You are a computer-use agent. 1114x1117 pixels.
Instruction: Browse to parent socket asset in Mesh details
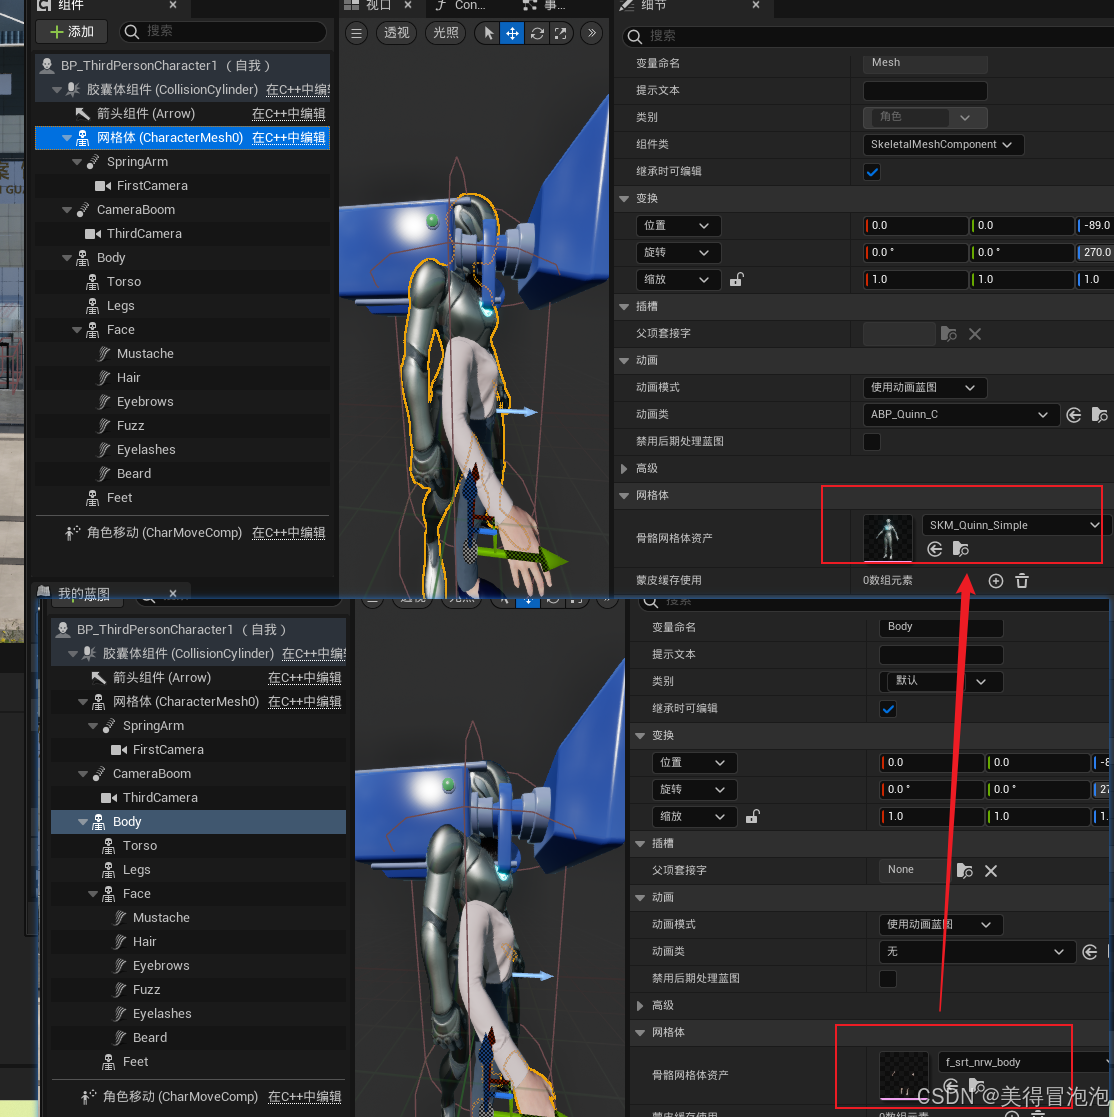click(948, 333)
